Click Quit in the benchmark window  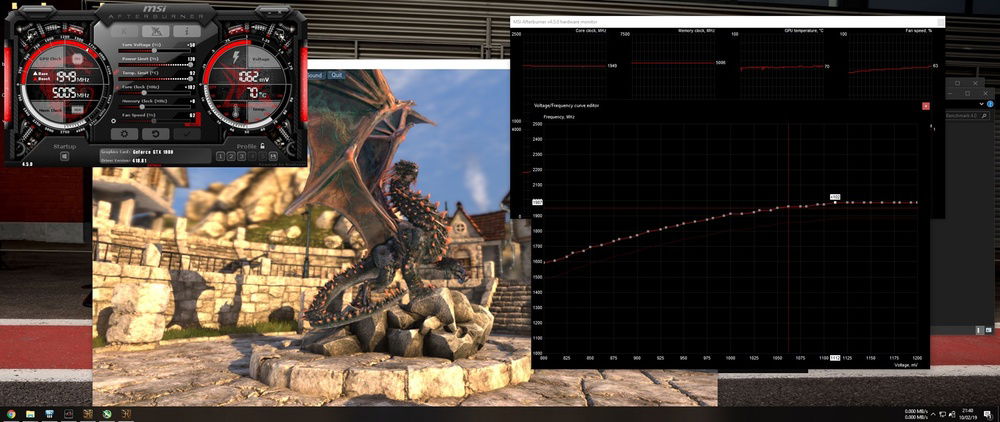(336, 75)
